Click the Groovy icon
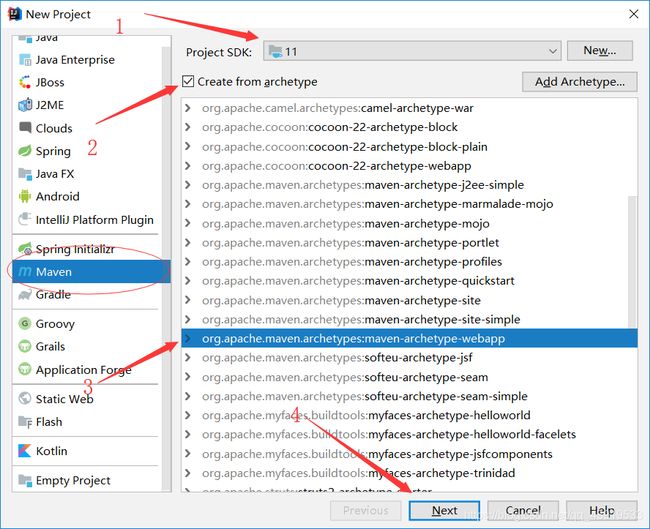Viewport: 650px width, 529px height. [x=25, y=323]
